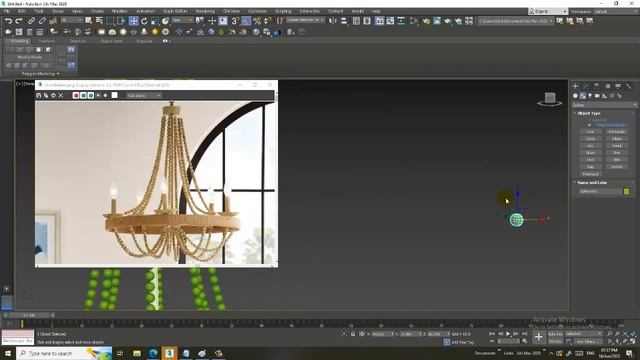The width and height of the screenshot is (640, 360).
Task: Click the green object color swatch
Action: 627,191
